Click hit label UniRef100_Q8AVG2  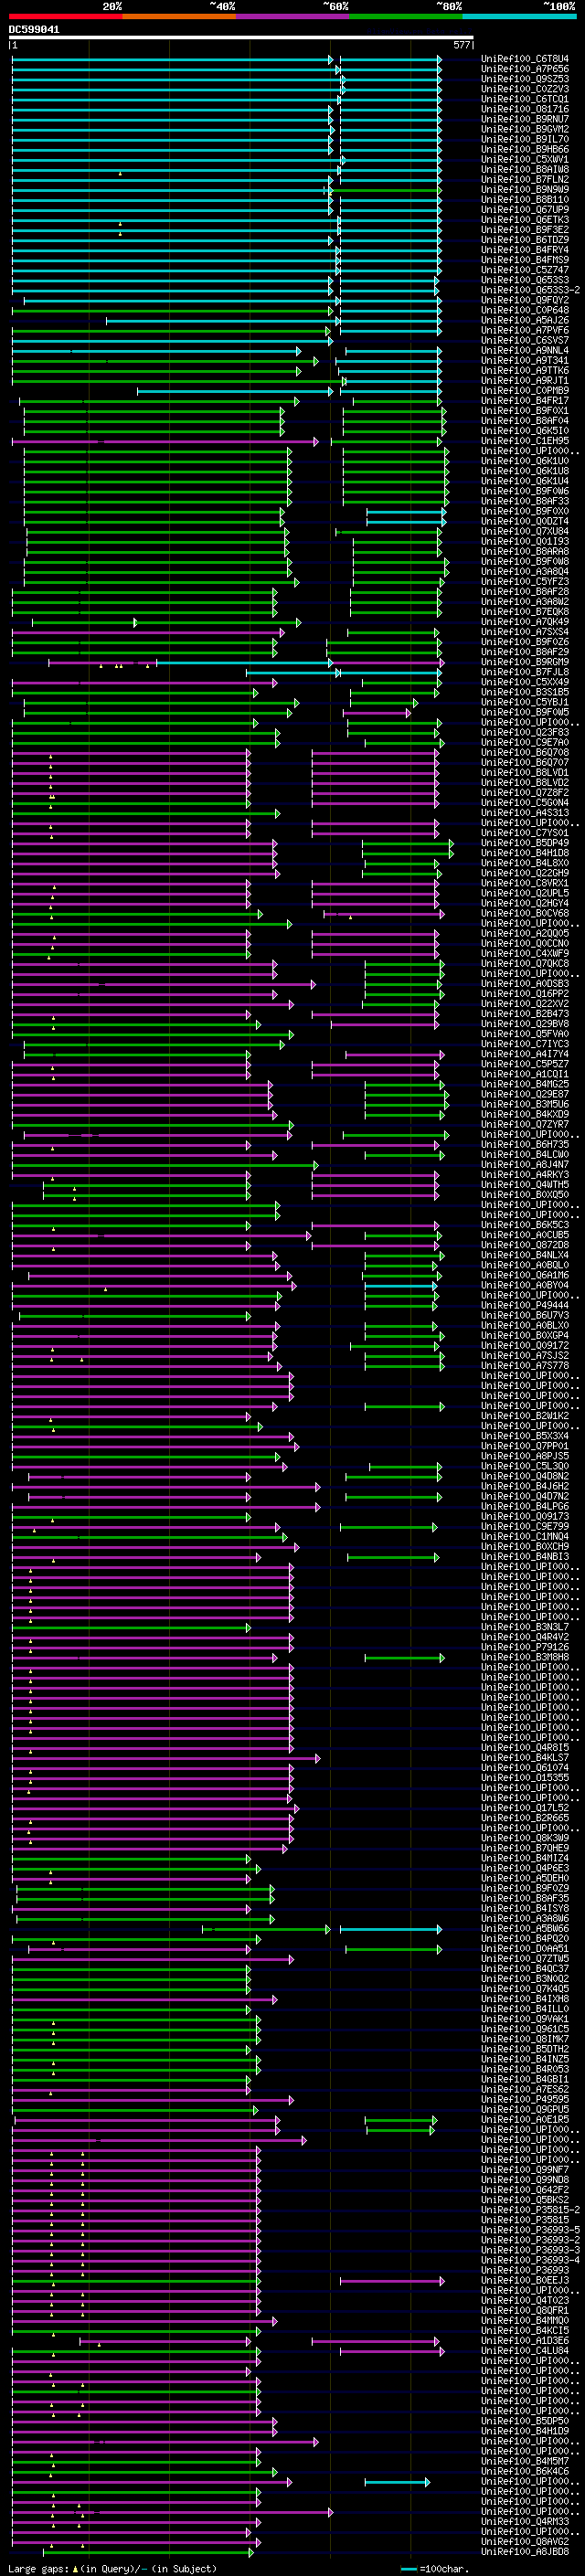pyautogui.click(x=524, y=2541)
